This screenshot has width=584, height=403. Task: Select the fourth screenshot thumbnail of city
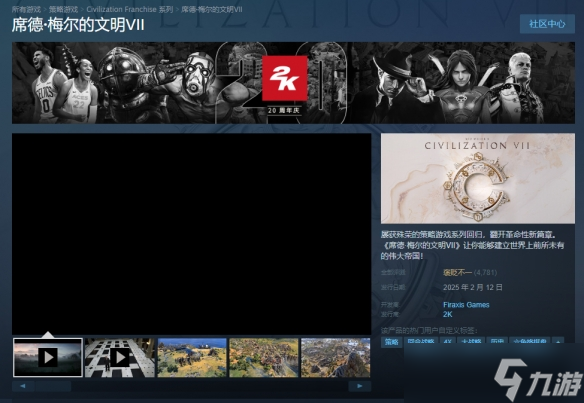tap(264, 358)
